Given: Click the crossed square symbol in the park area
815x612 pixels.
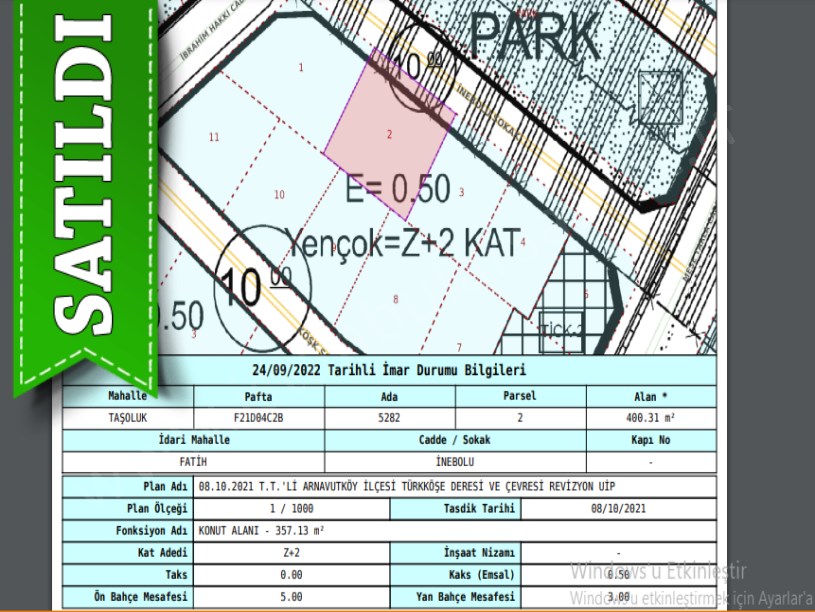Looking at the screenshot, I should tap(659, 97).
